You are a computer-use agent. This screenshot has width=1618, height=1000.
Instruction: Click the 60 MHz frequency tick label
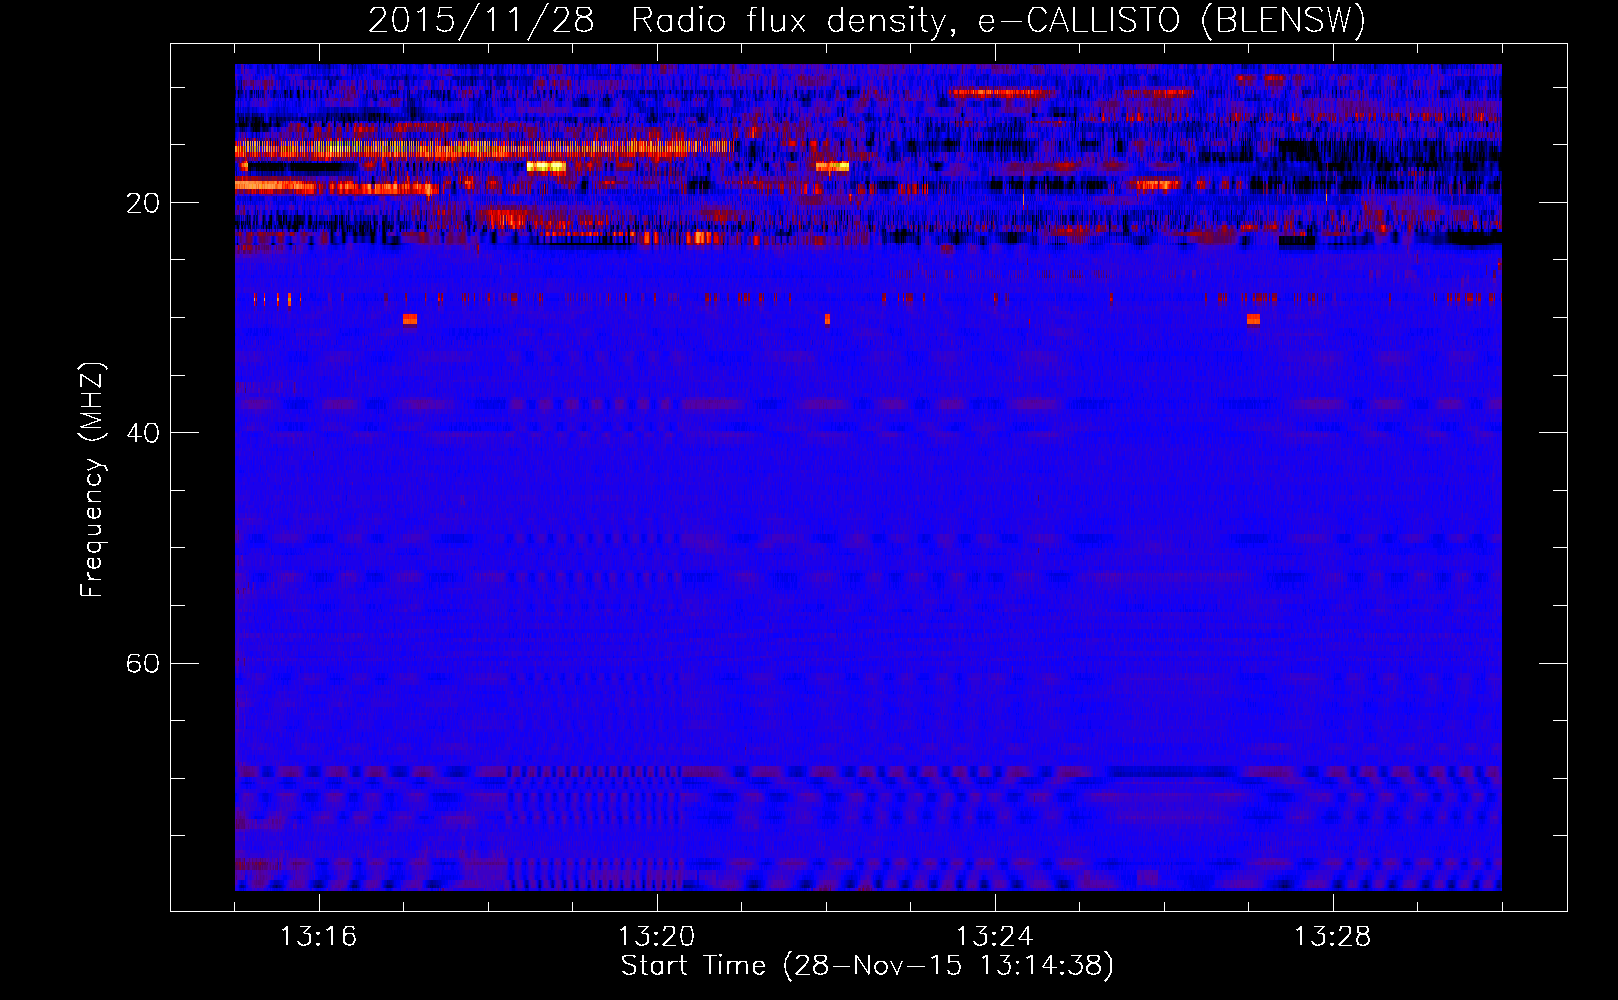142,663
